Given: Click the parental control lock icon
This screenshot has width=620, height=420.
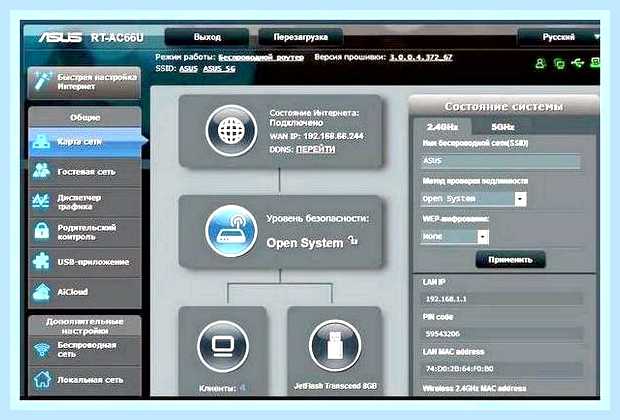Looking at the screenshot, I should coord(42,231).
